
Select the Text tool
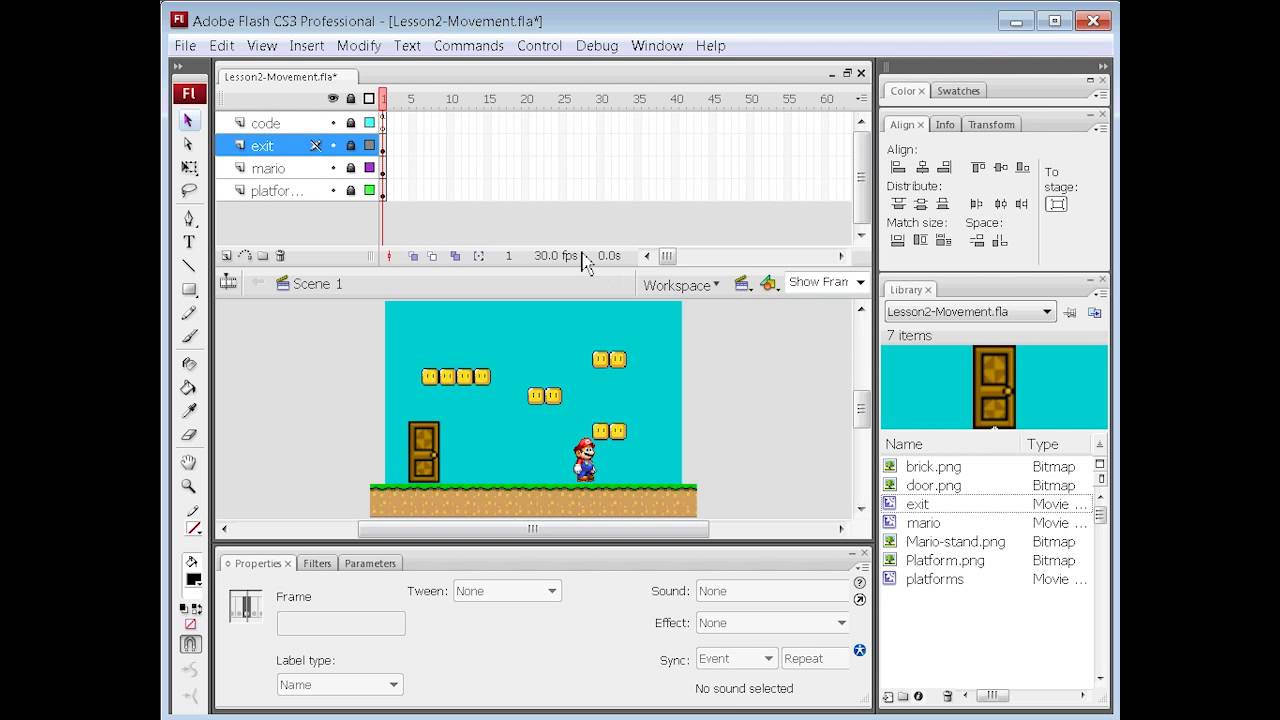pyautogui.click(x=188, y=242)
